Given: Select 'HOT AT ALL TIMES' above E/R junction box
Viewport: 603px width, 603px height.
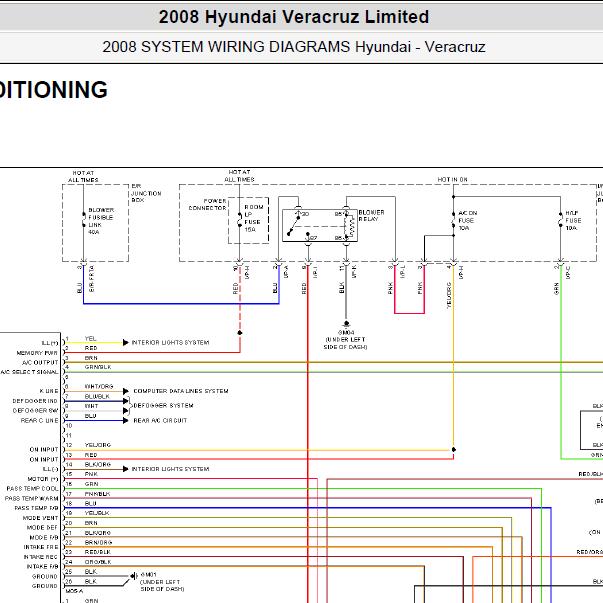Looking at the screenshot, I should (83, 177).
